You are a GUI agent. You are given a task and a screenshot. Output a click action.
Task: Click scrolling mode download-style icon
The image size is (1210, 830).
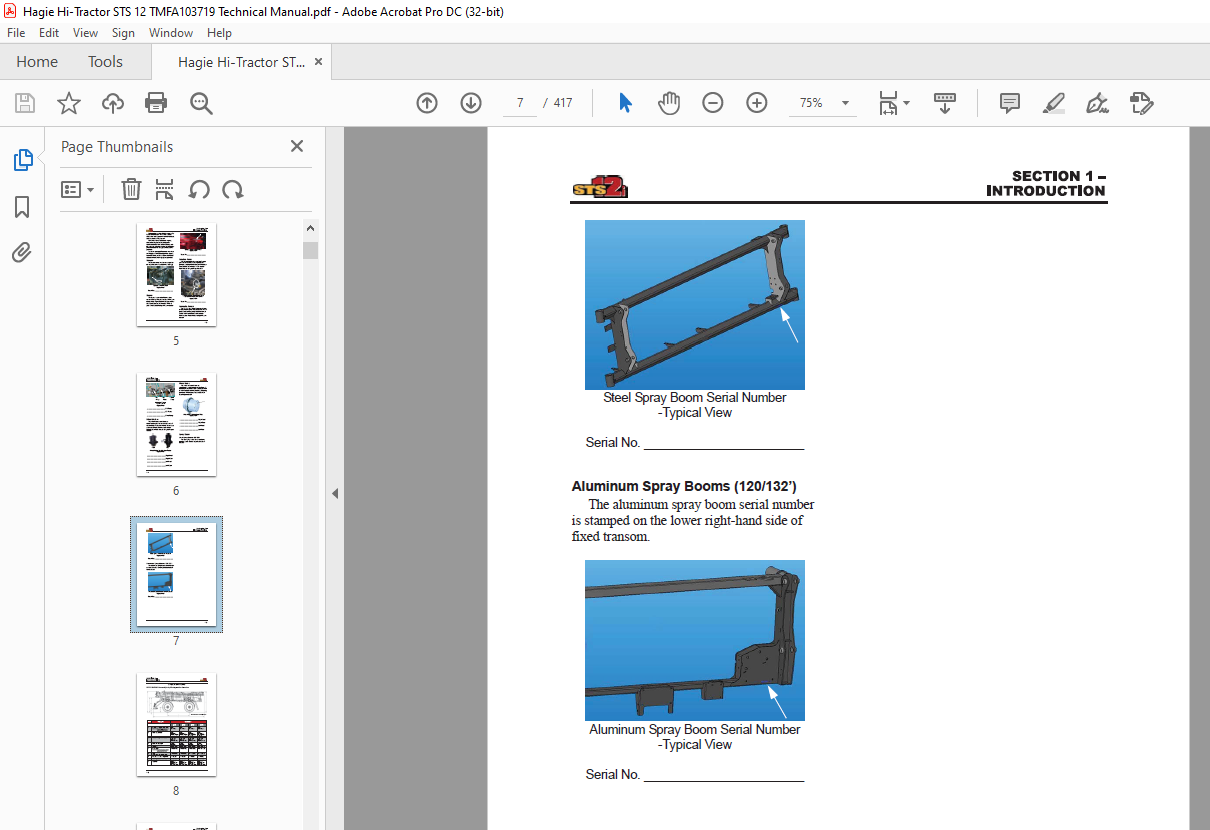coord(945,103)
